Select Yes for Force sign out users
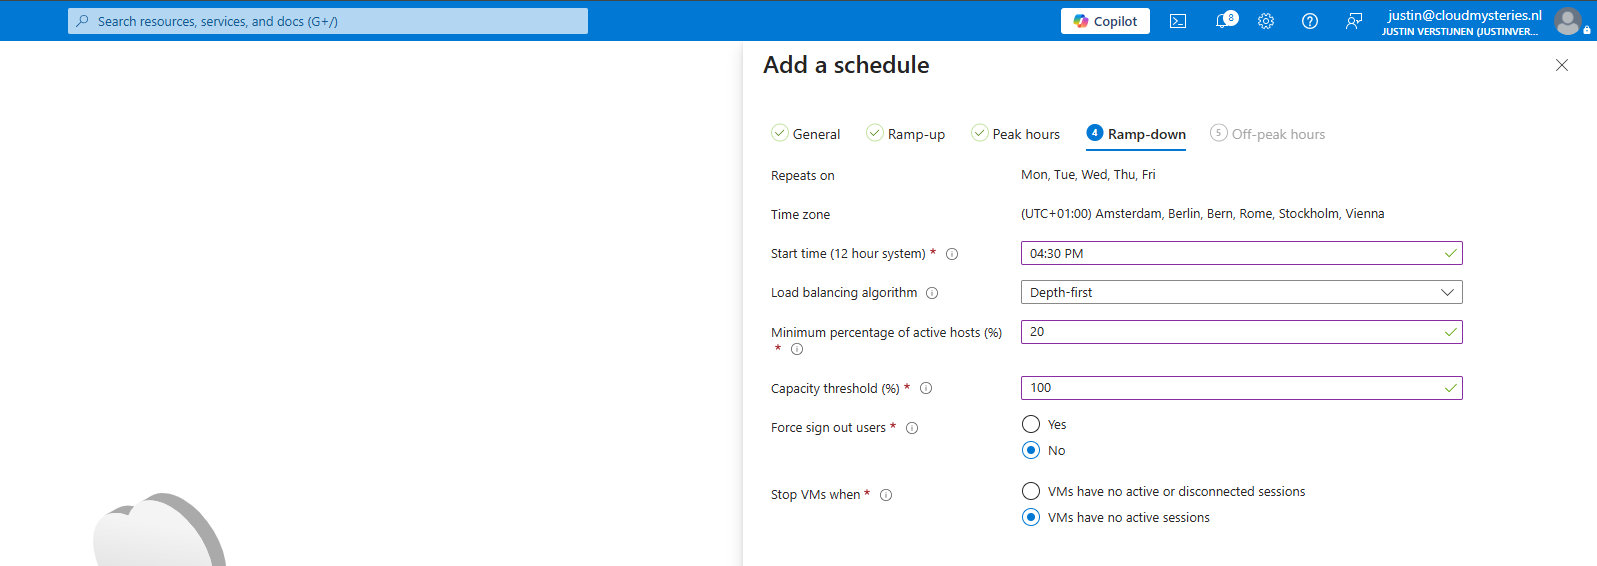The image size is (1597, 566). pyautogui.click(x=1031, y=424)
